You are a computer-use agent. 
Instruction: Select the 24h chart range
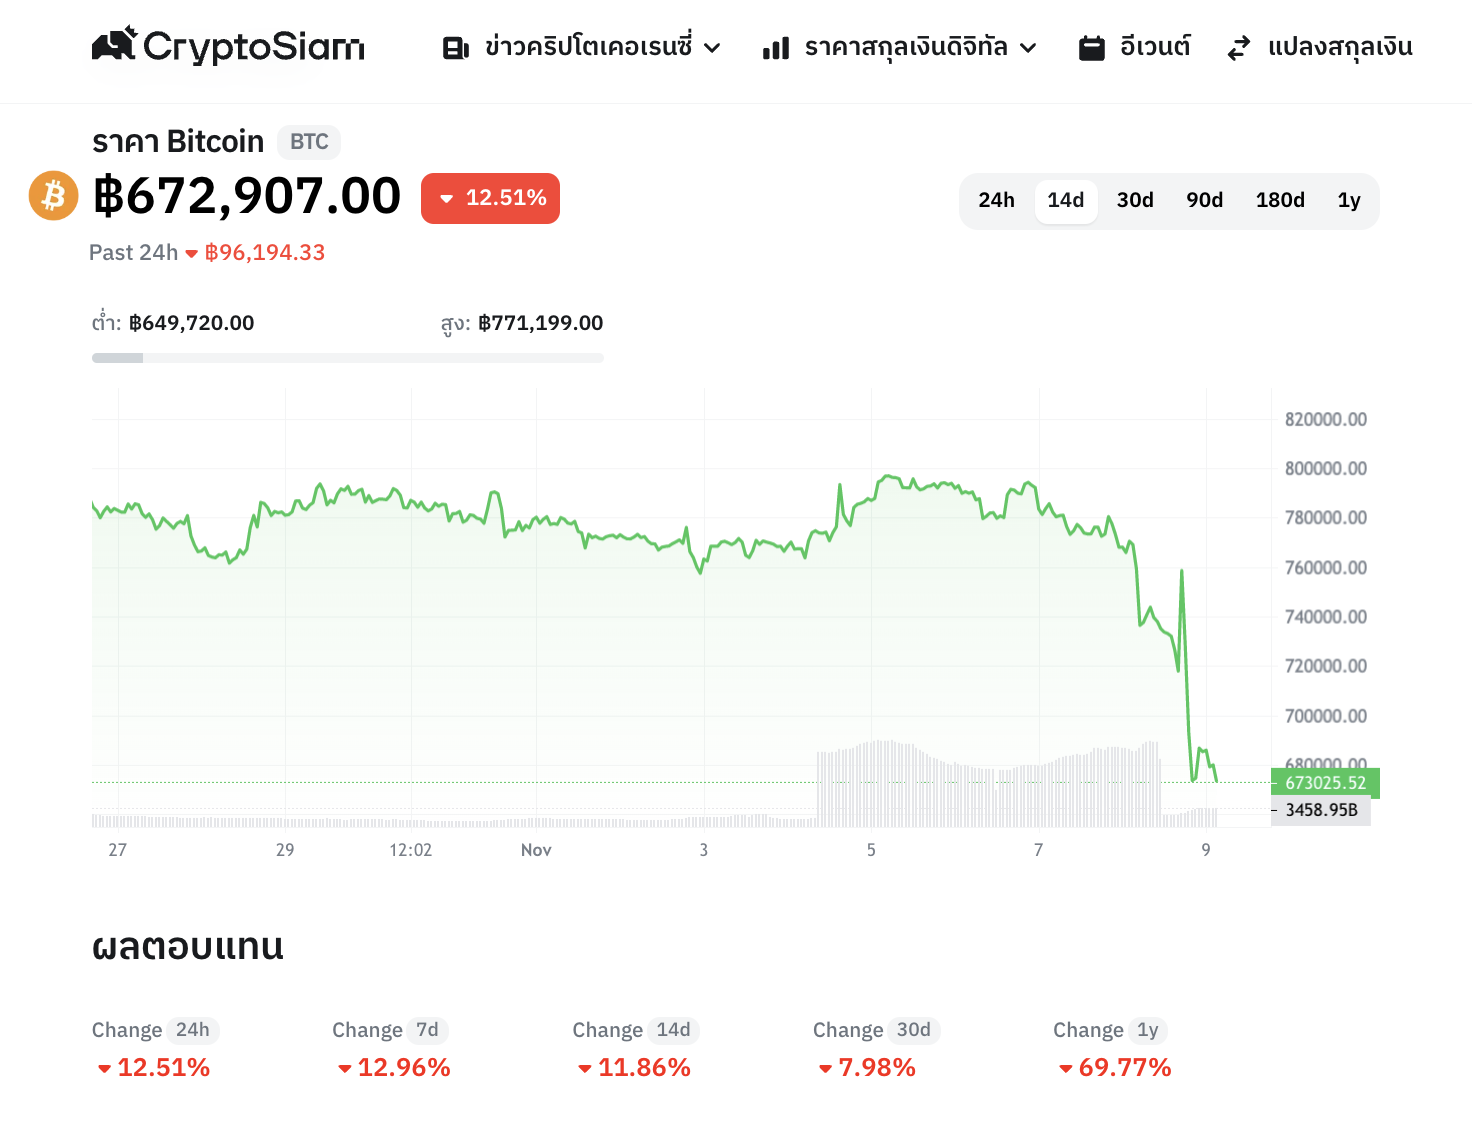point(996,201)
